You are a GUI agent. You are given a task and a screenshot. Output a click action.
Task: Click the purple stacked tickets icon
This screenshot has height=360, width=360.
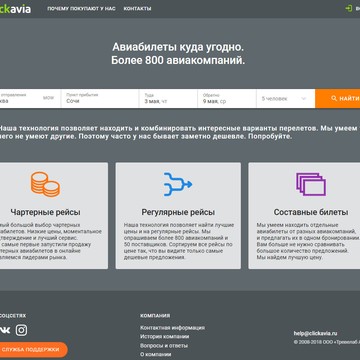(x=311, y=184)
